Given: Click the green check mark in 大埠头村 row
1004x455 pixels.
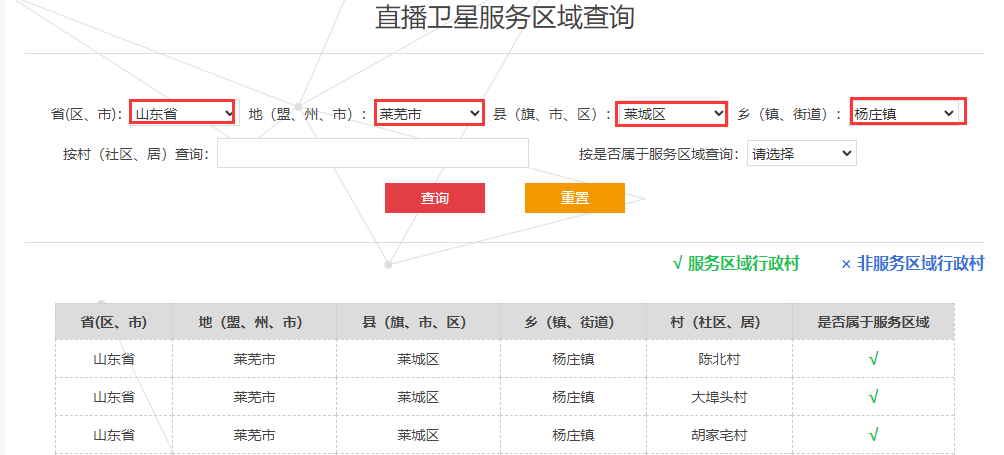Looking at the screenshot, I should [873, 397].
